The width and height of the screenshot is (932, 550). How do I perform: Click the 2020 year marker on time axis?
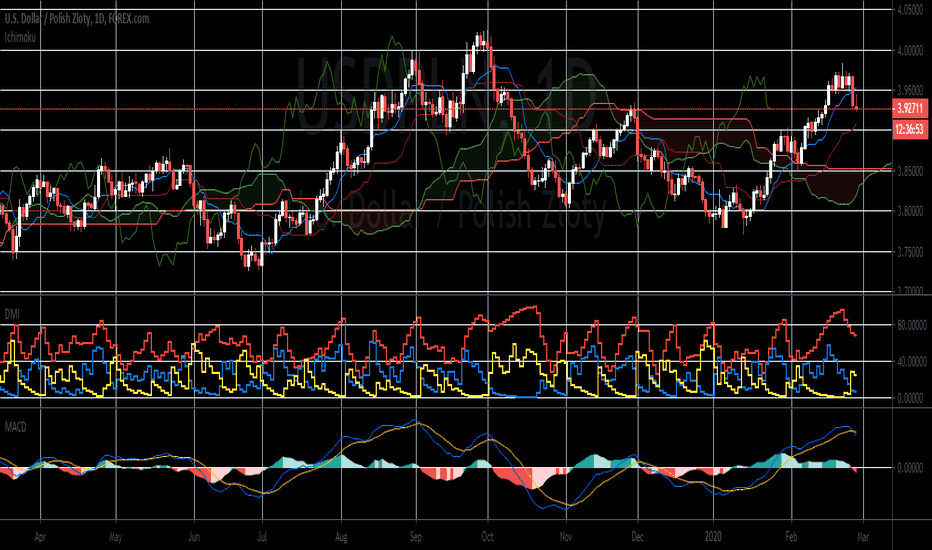point(713,537)
